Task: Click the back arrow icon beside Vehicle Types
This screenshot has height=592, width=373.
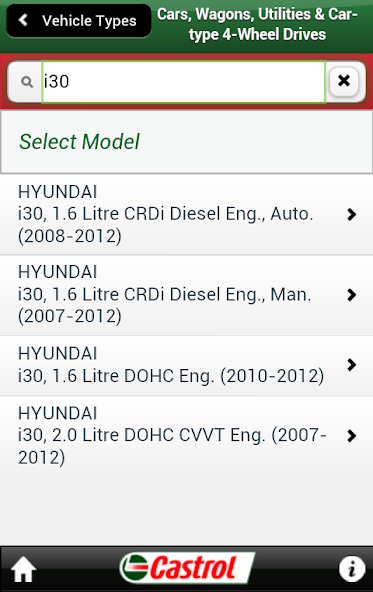Action: [x=23, y=20]
